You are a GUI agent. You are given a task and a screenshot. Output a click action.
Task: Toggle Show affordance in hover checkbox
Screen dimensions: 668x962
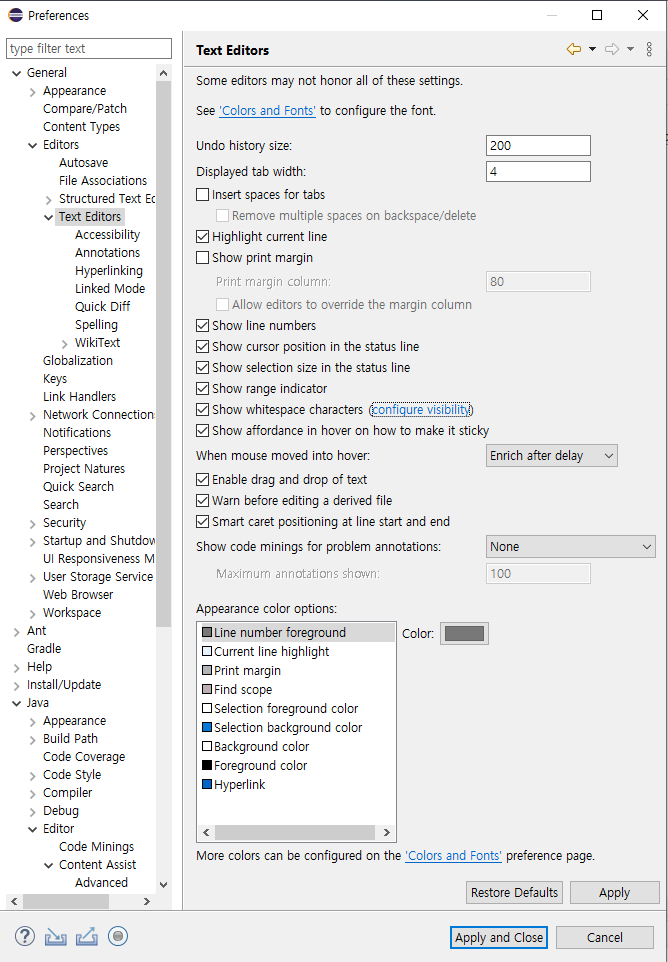202,431
